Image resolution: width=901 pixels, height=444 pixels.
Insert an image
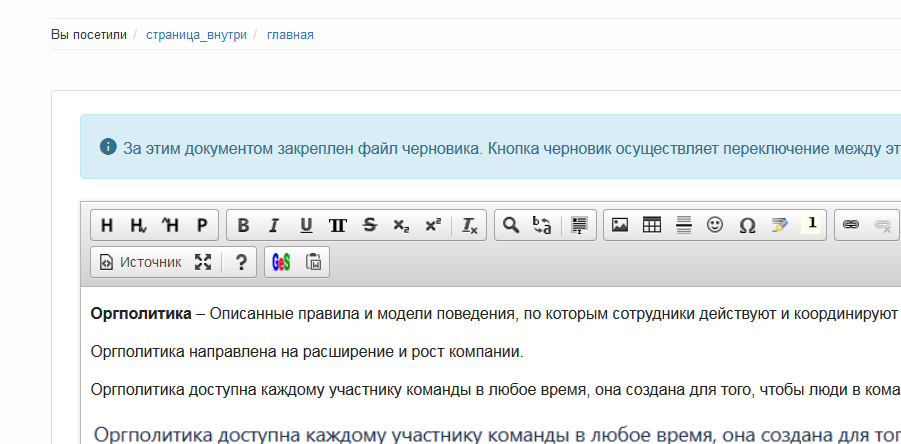click(620, 225)
